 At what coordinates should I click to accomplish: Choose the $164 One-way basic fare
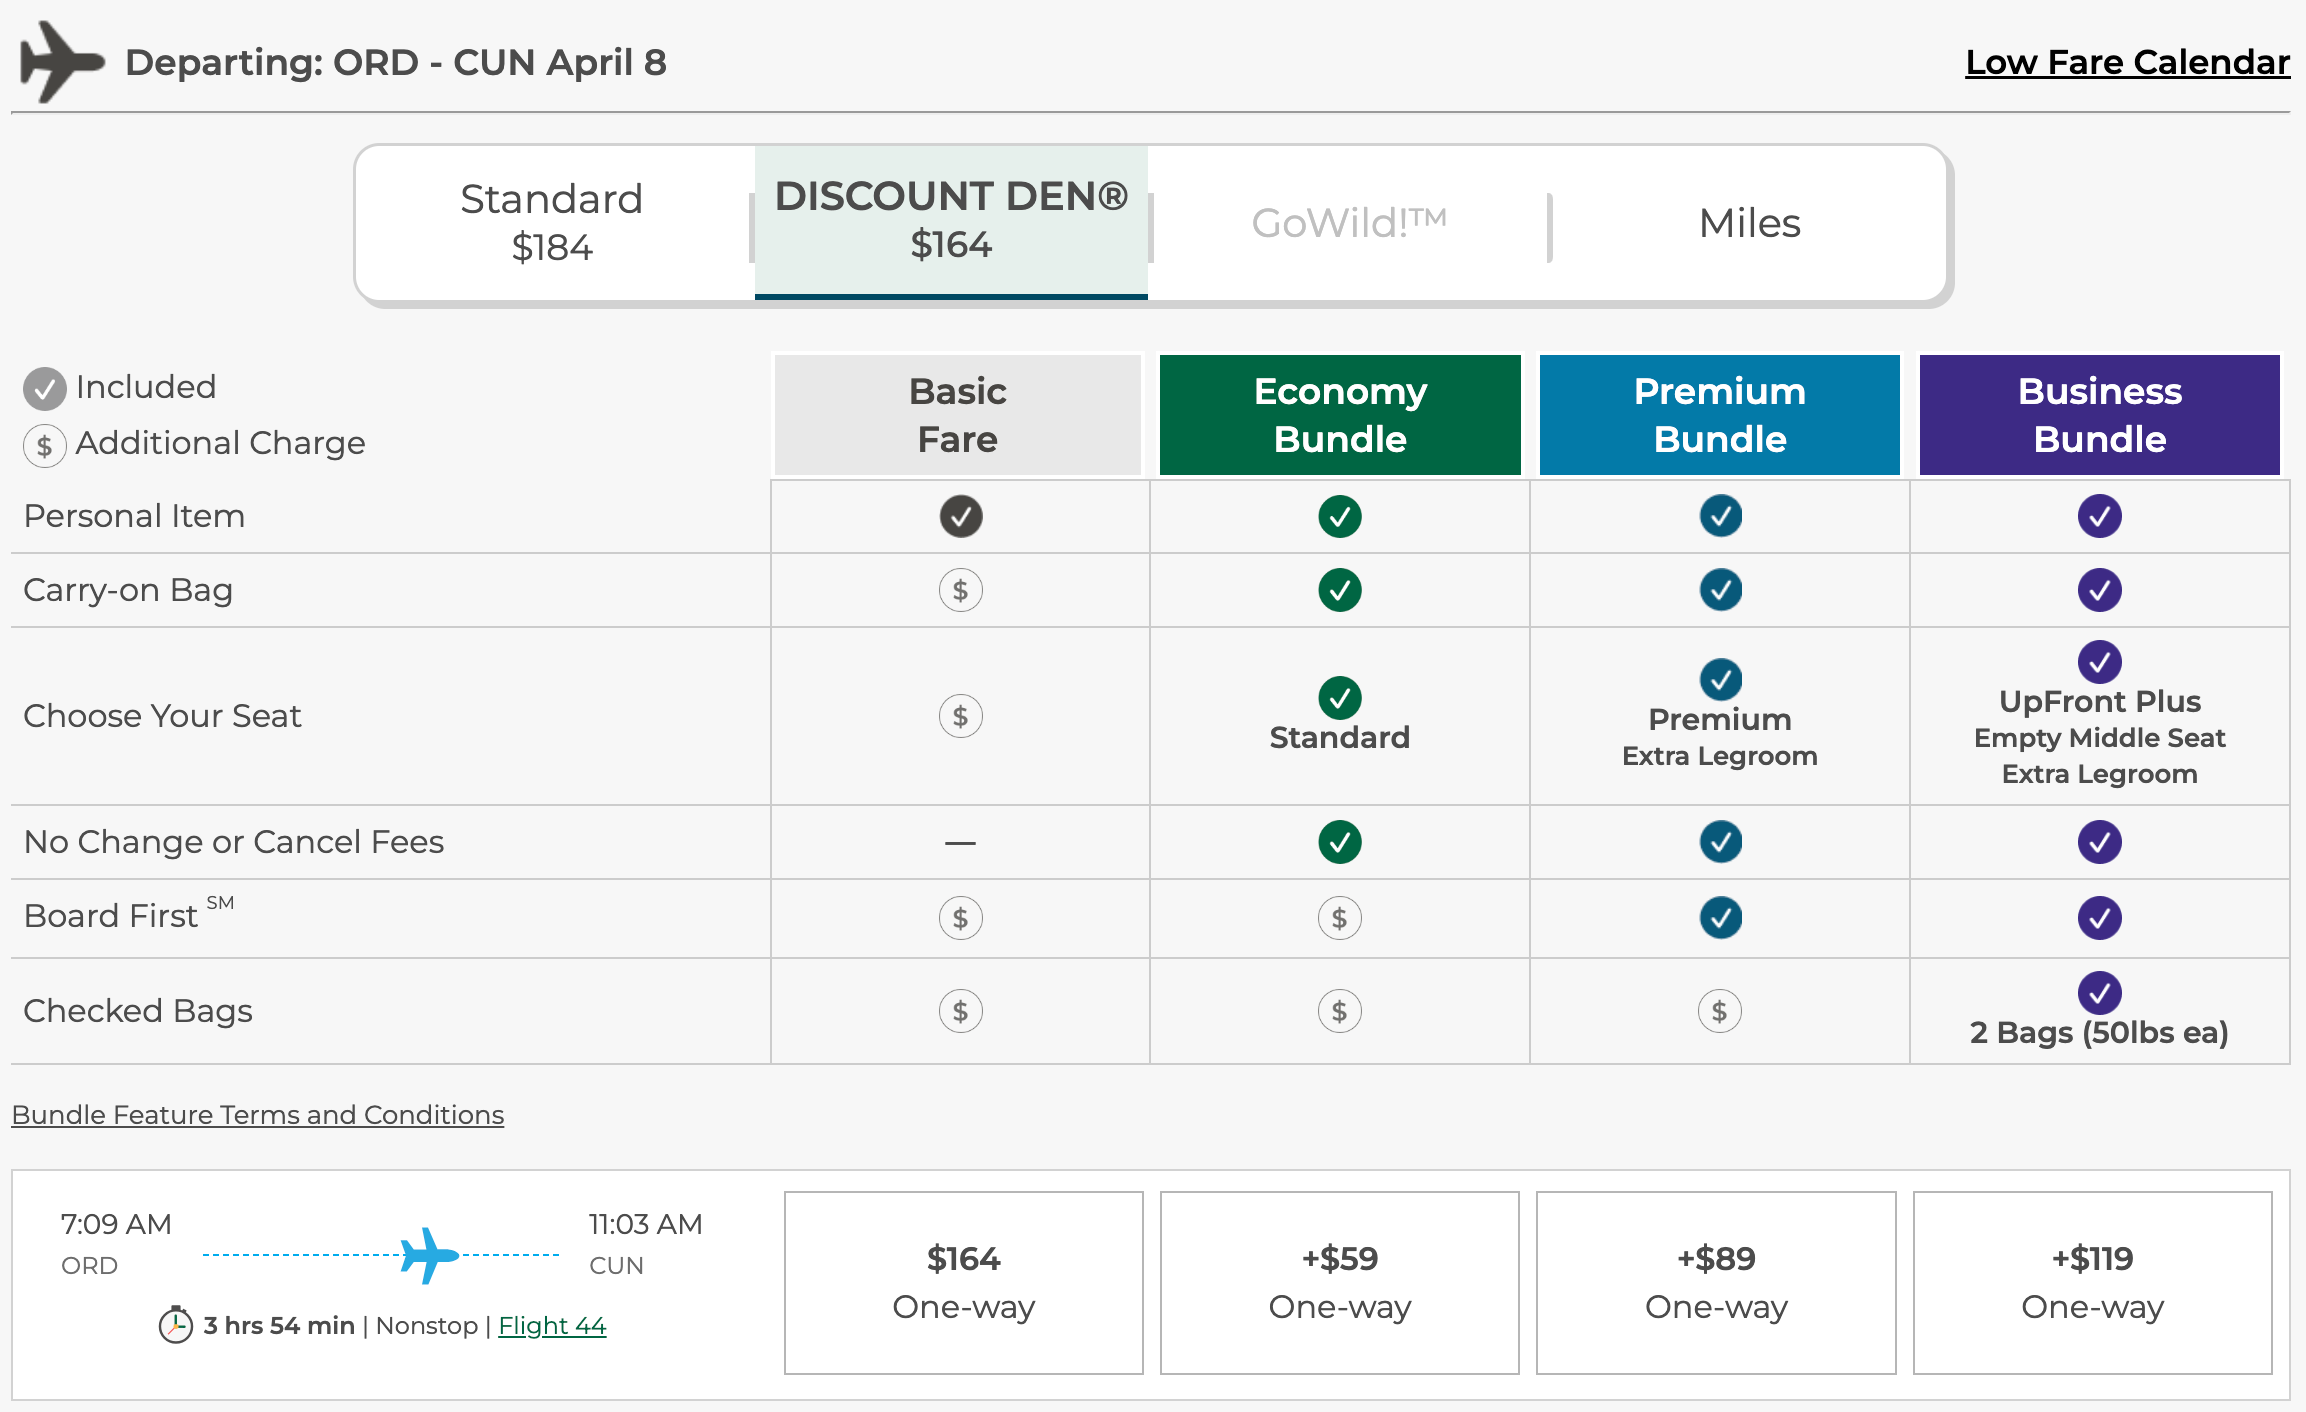963,1282
